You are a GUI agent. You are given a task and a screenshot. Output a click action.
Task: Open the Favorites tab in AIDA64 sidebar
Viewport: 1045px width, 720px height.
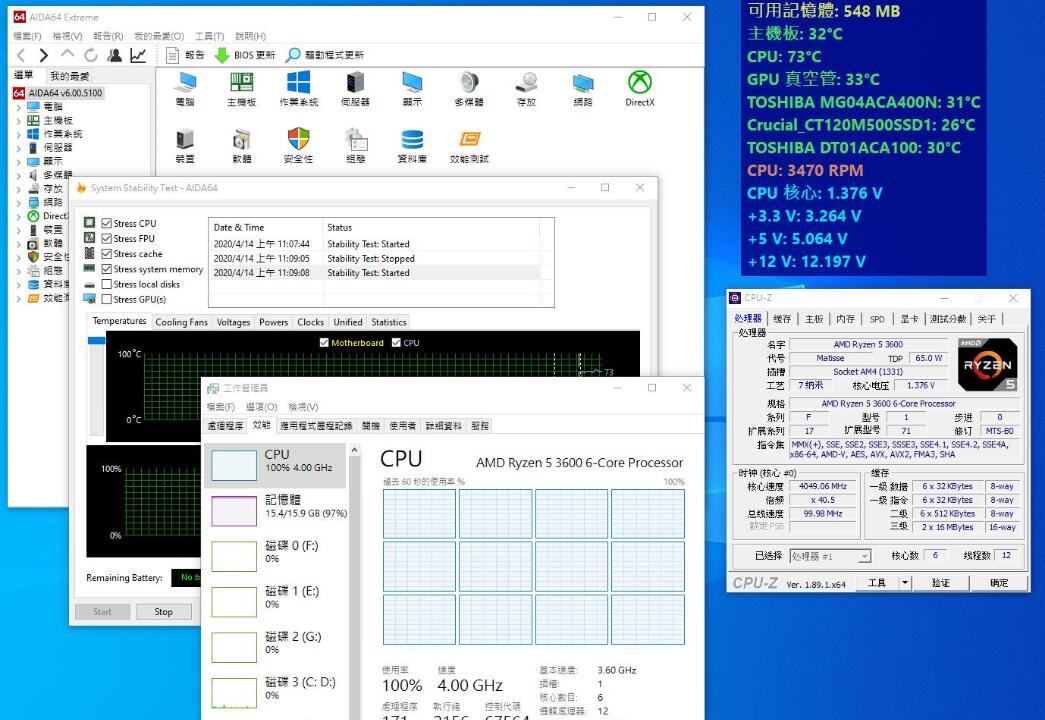pyautogui.click(x=69, y=75)
